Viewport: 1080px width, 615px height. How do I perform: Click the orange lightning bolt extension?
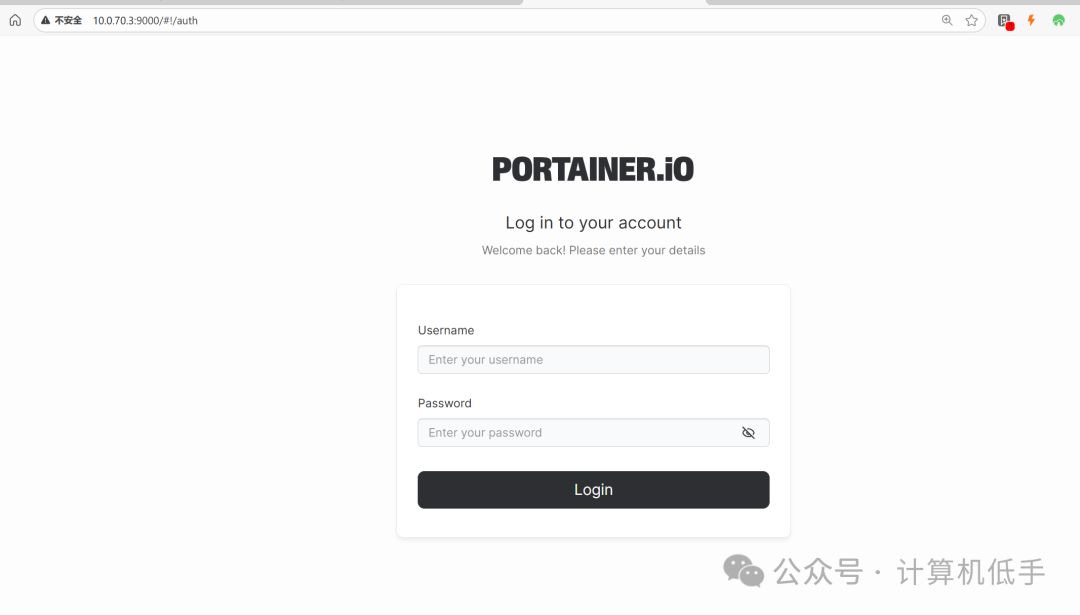coord(1032,21)
